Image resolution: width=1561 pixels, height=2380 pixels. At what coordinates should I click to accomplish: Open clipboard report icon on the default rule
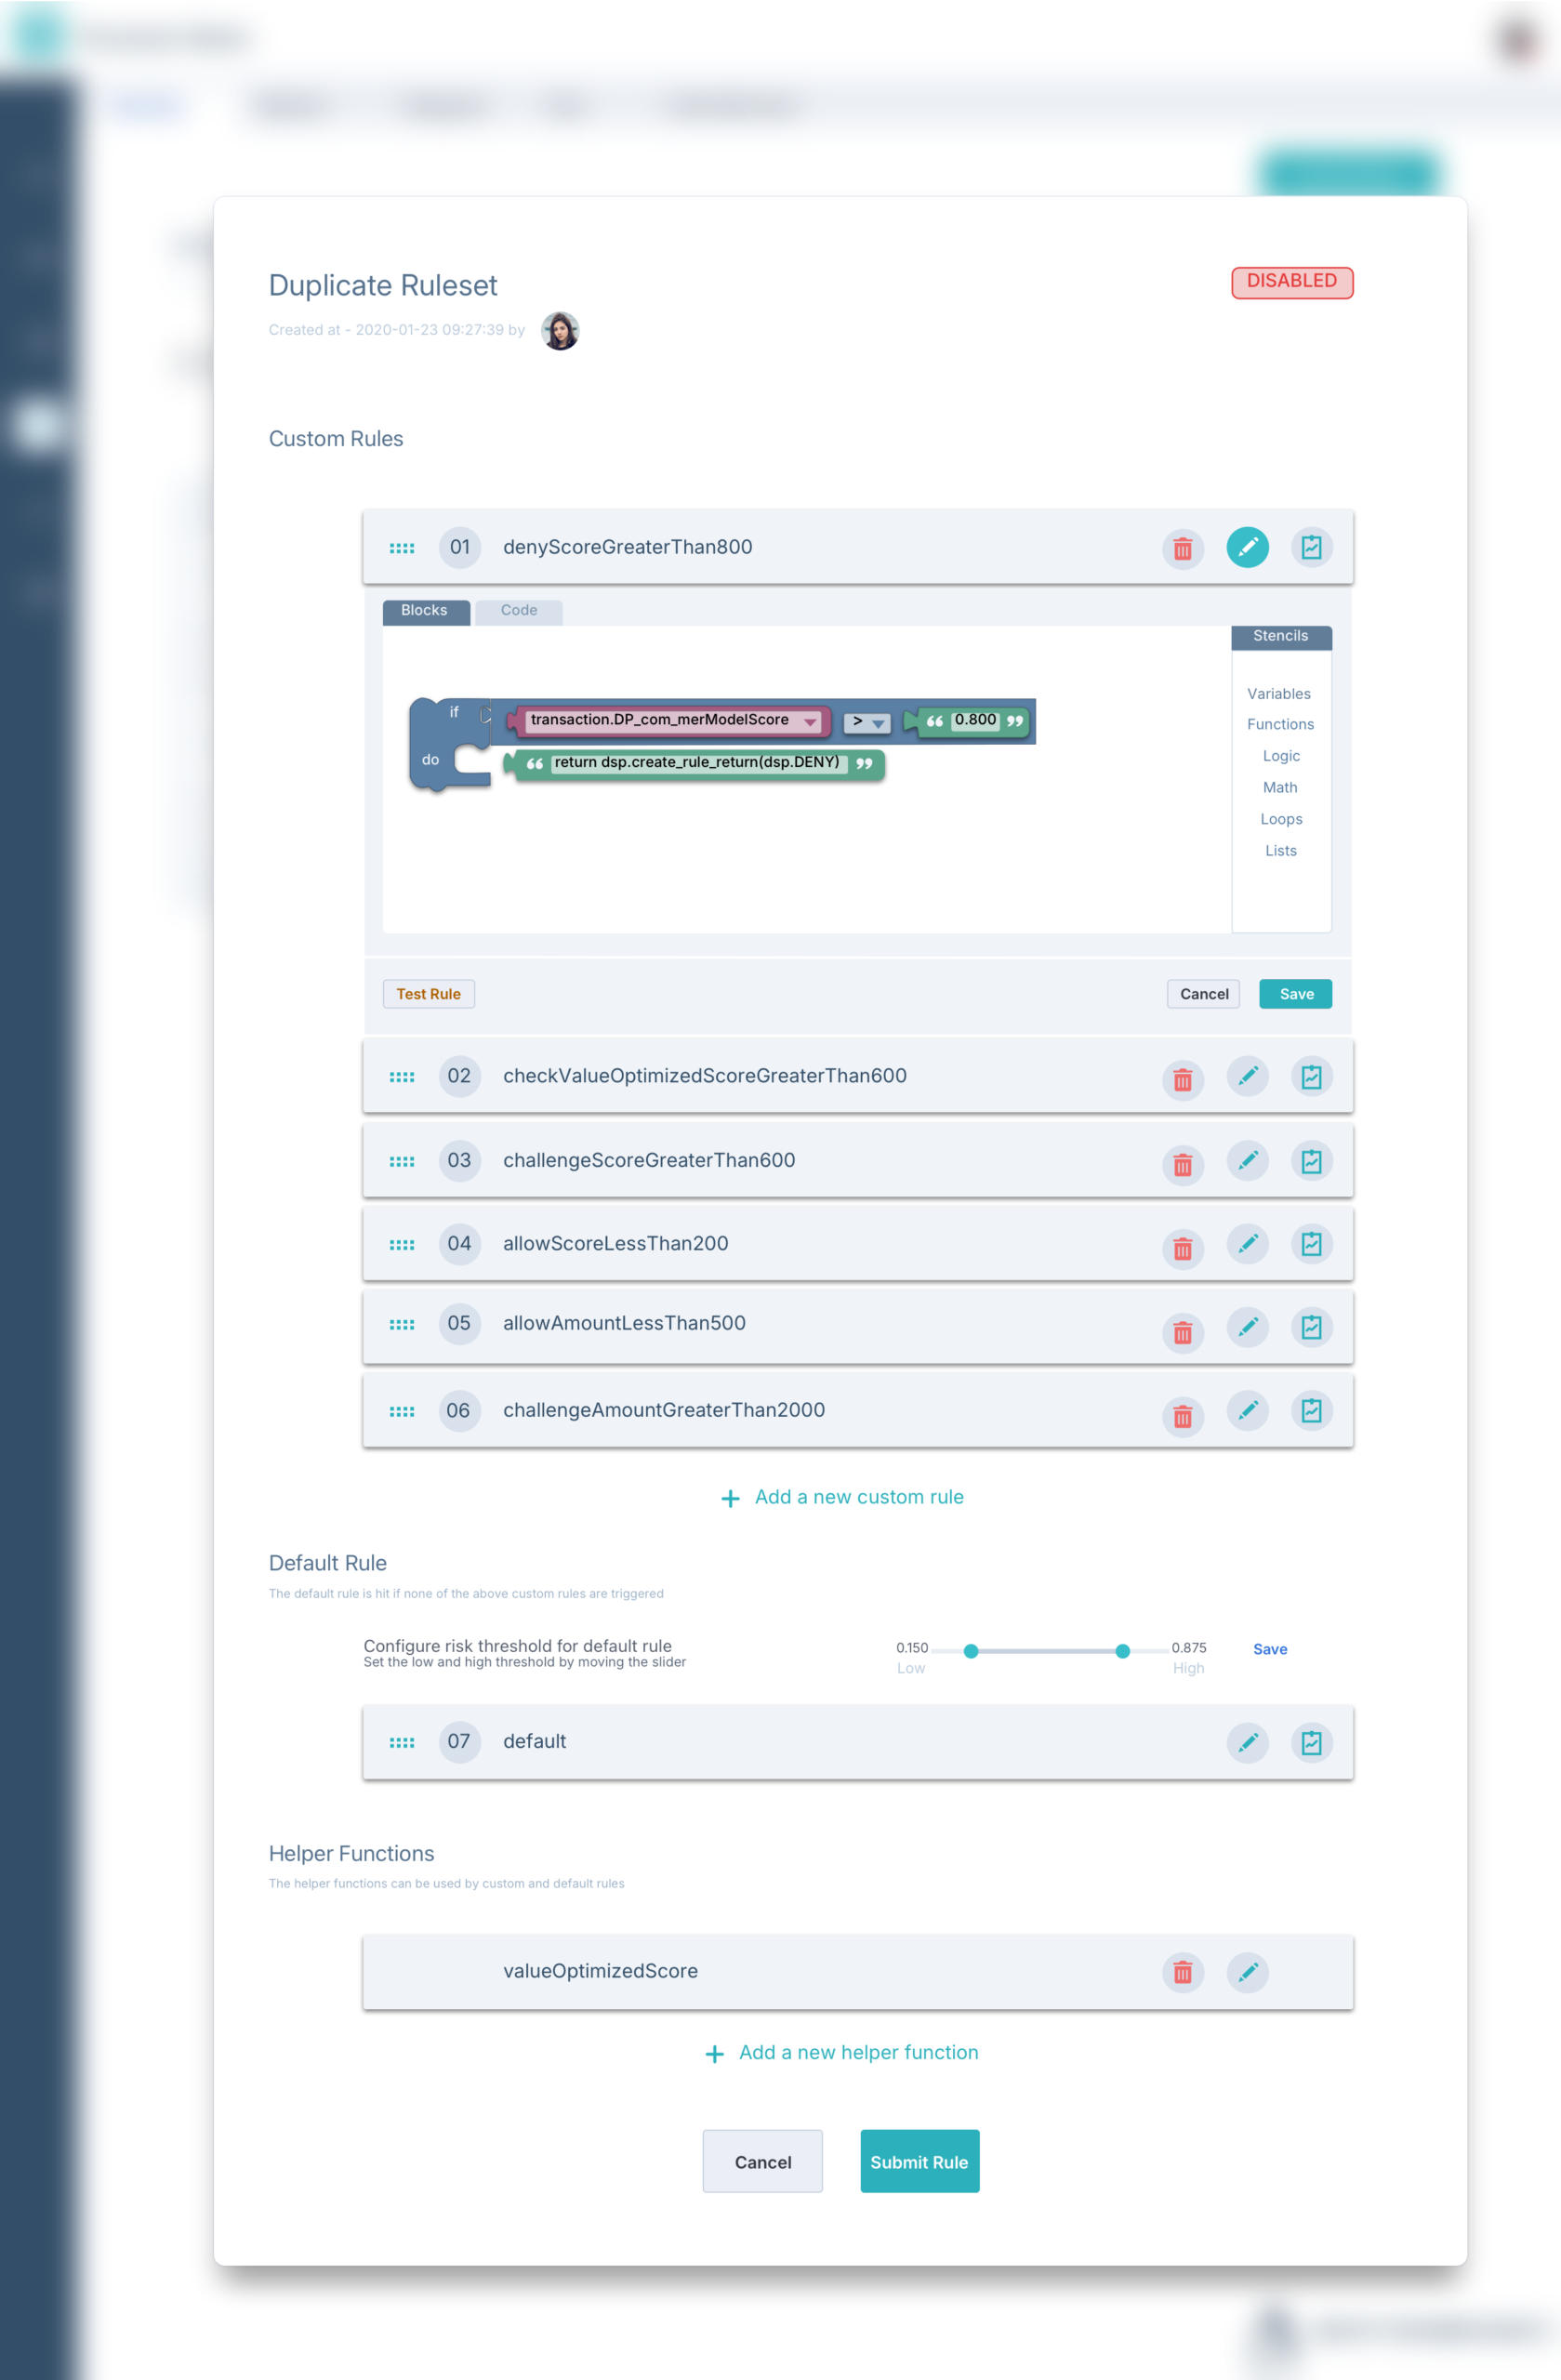tap(1312, 1742)
